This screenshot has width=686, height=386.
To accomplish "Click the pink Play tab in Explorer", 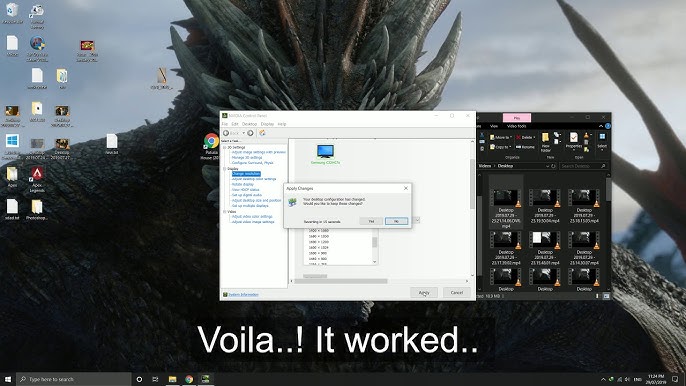I will pyautogui.click(x=517, y=117).
